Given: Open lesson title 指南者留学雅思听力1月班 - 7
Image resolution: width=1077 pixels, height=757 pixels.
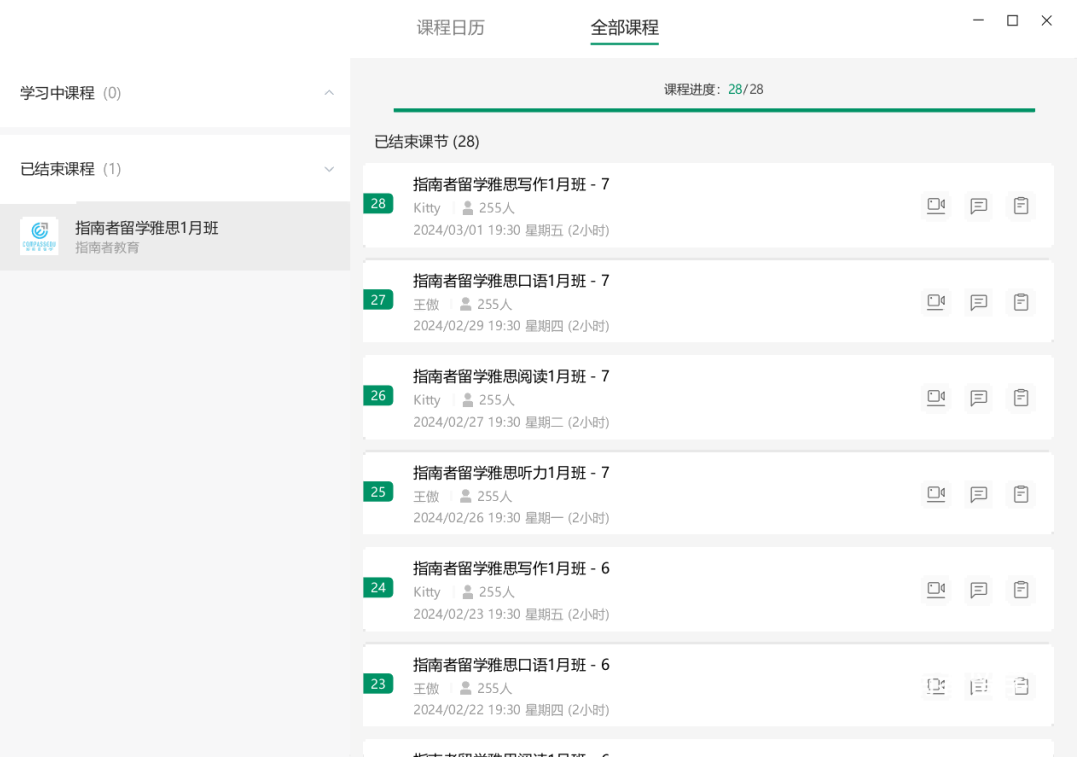Looking at the screenshot, I should pos(511,473).
